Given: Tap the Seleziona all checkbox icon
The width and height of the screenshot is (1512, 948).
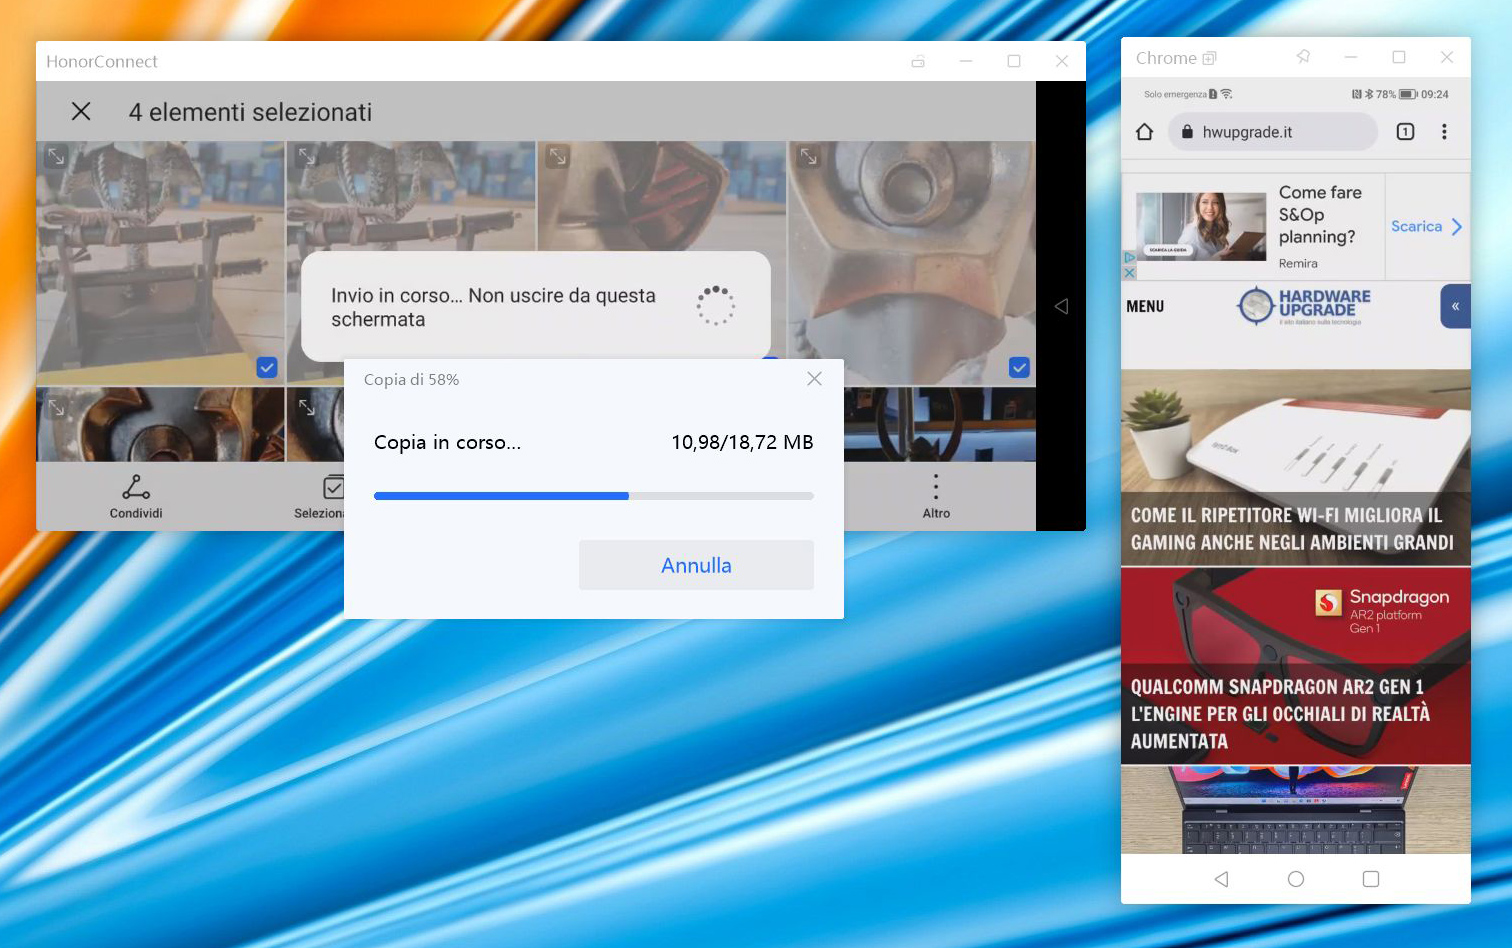Looking at the screenshot, I should point(333,487).
